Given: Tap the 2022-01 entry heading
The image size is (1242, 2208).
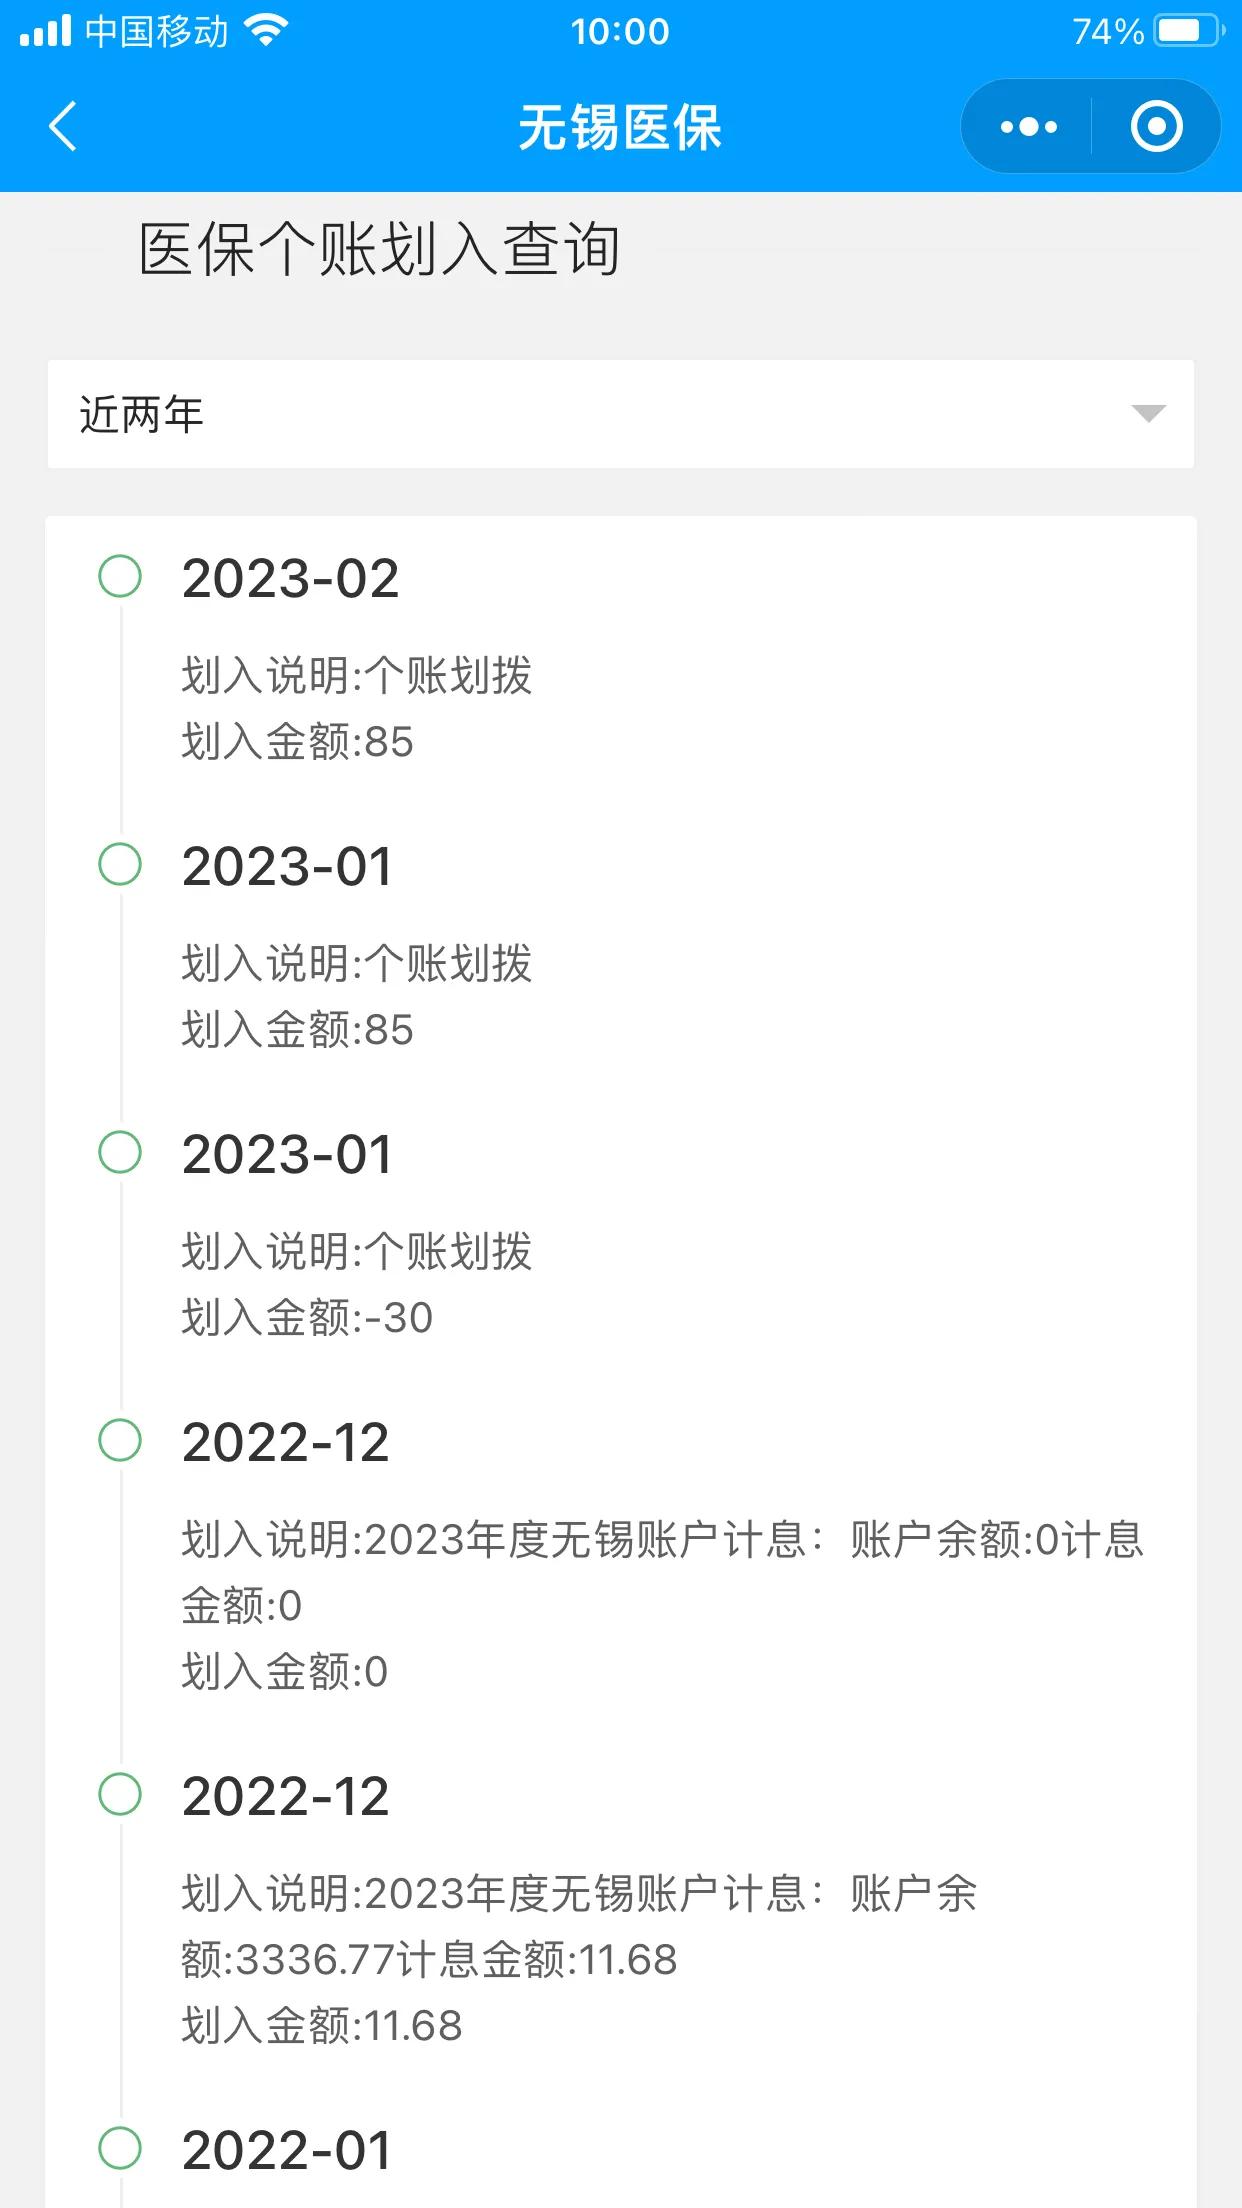Looking at the screenshot, I should click(286, 2150).
